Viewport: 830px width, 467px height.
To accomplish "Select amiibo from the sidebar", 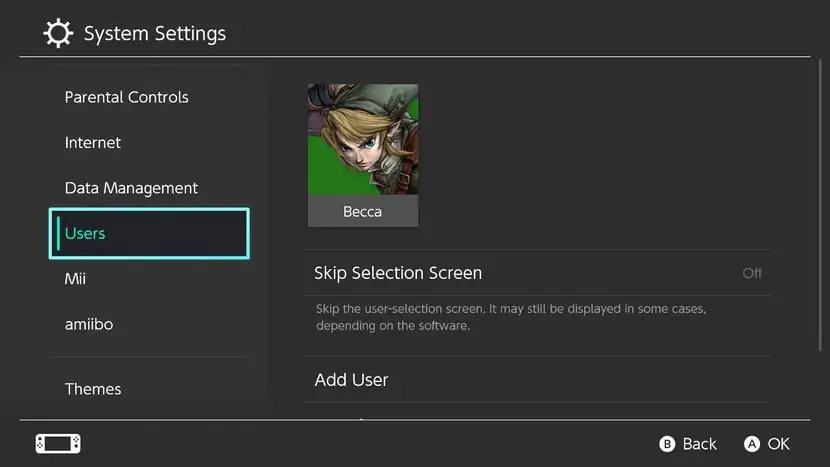I will (89, 324).
